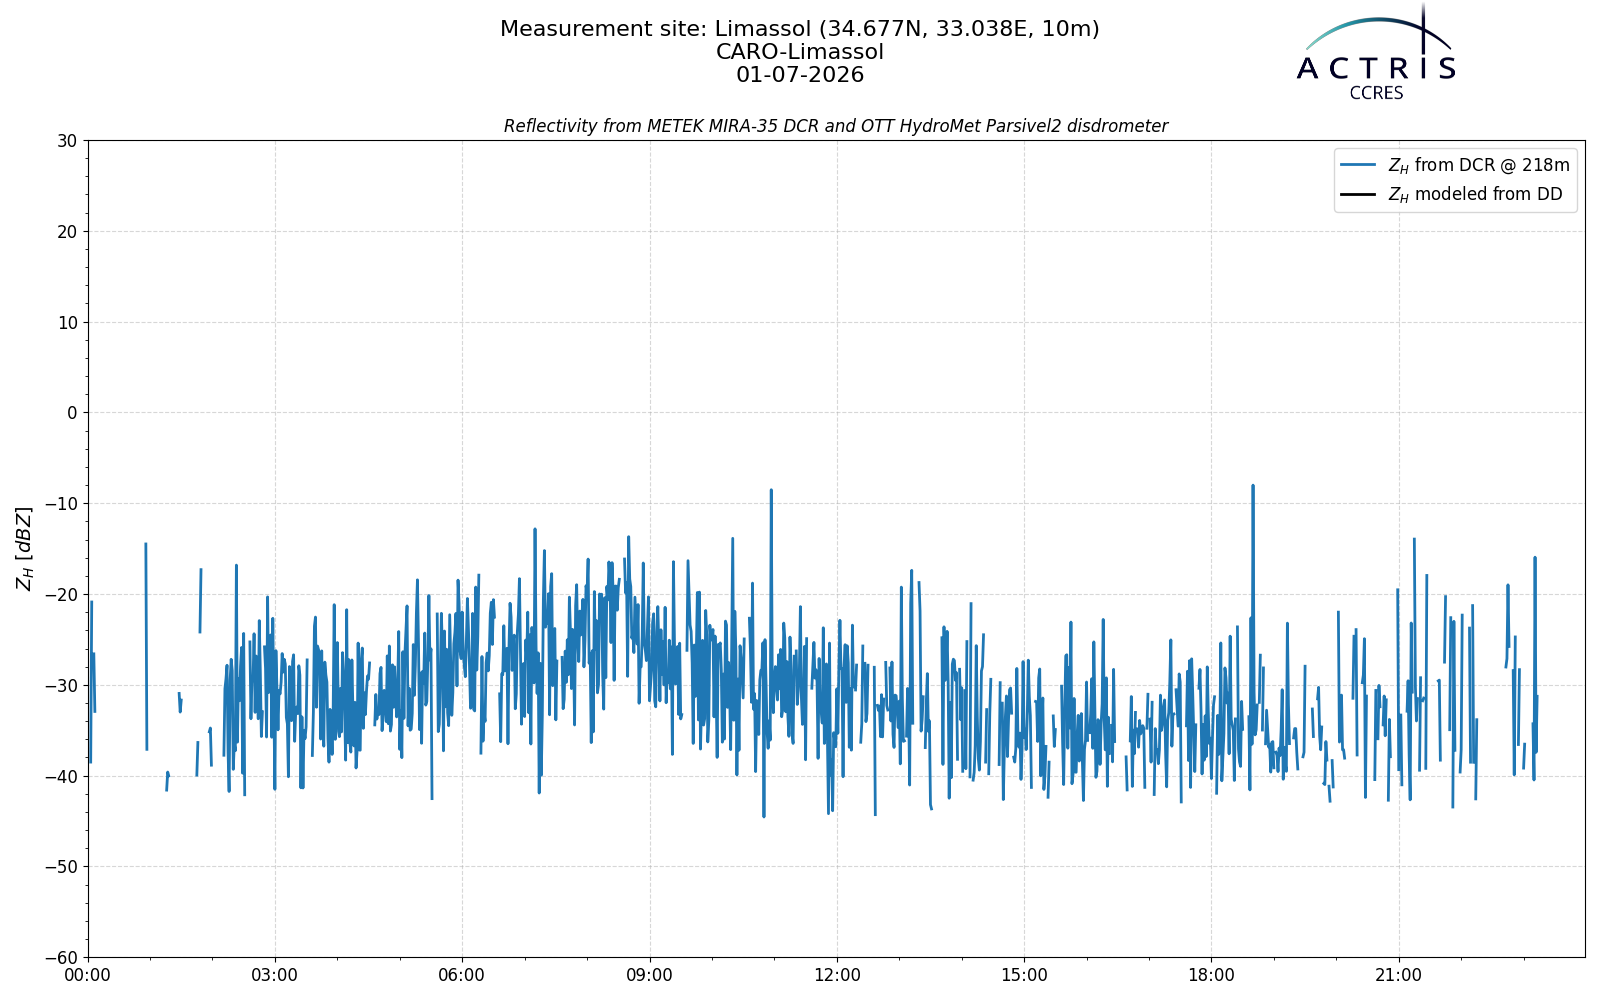Click the black line sample in the legend

(1358, 194)
